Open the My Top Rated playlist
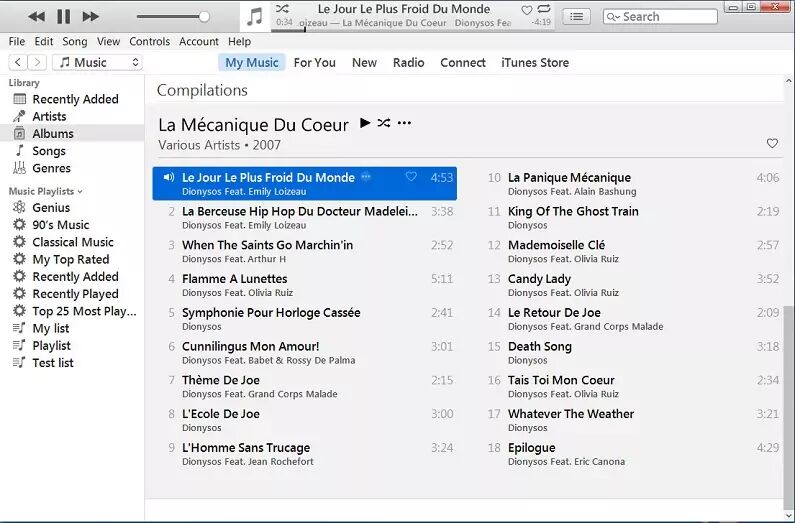The height and width of the screenshot is (523, 795). (x=72, y=259)
